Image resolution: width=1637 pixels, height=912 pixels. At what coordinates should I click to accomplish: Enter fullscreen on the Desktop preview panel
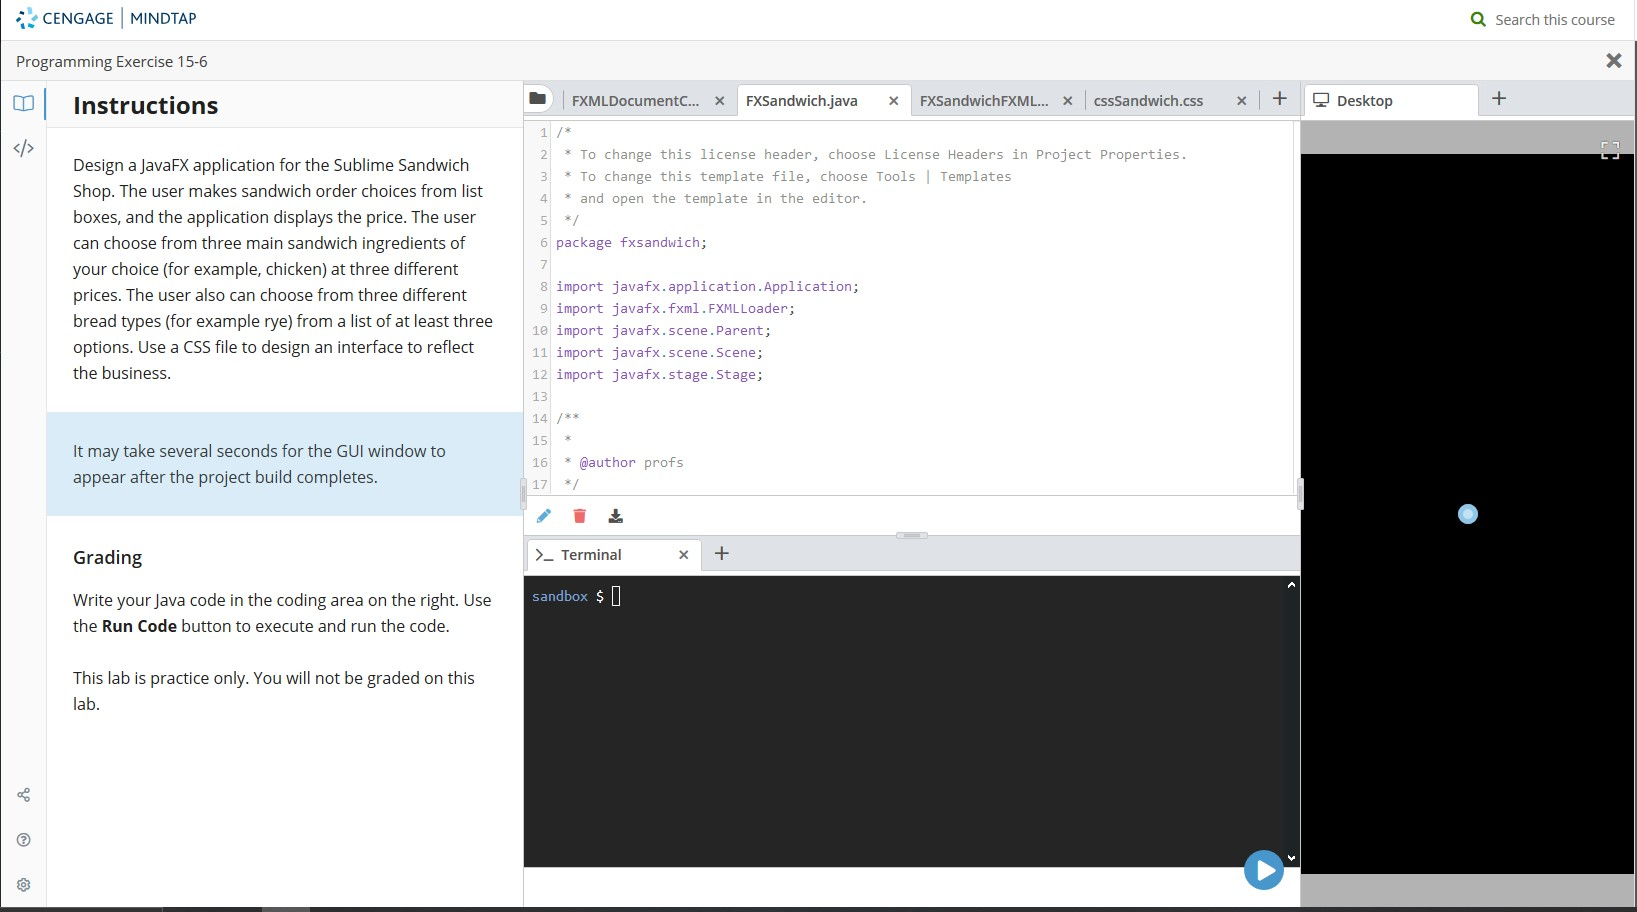pos(1610,149)
